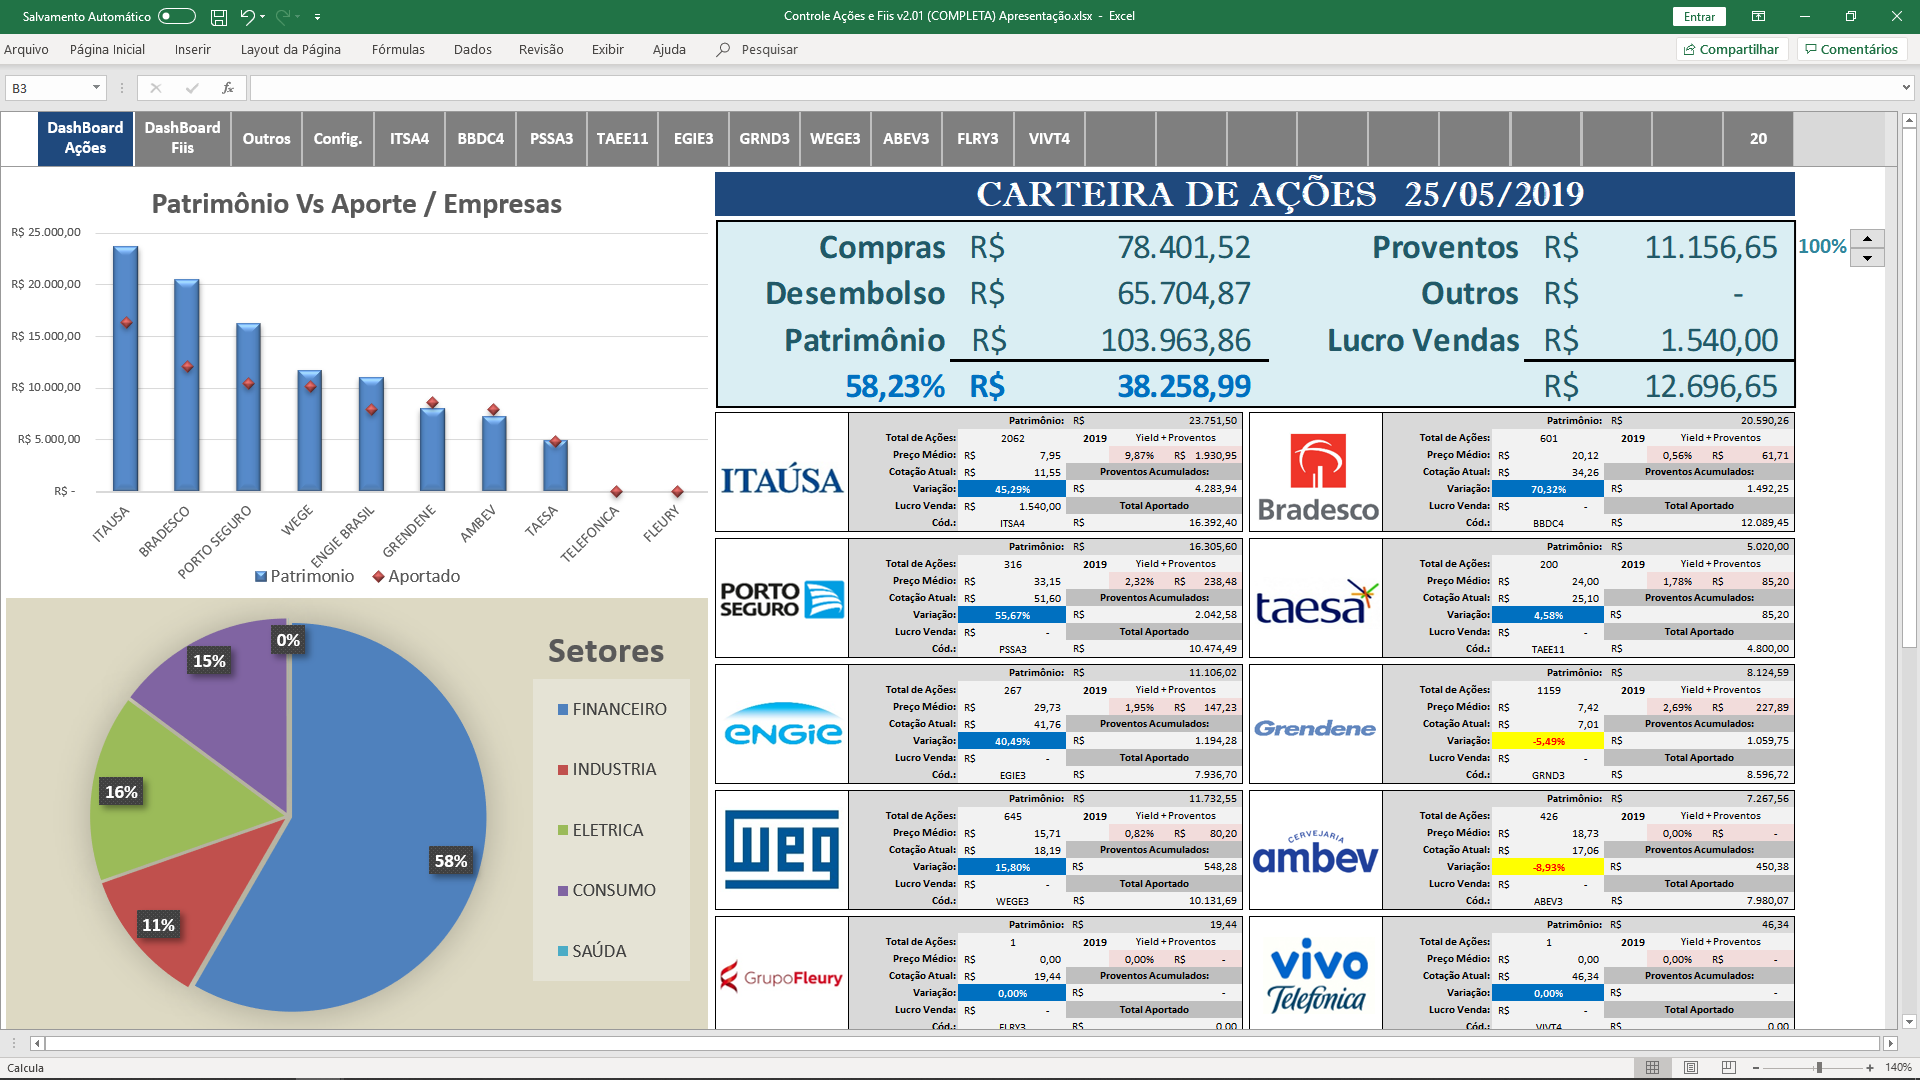Select the Dados ribbon tab
This screenshot has width=1920, height=1080.
[472, 49]
